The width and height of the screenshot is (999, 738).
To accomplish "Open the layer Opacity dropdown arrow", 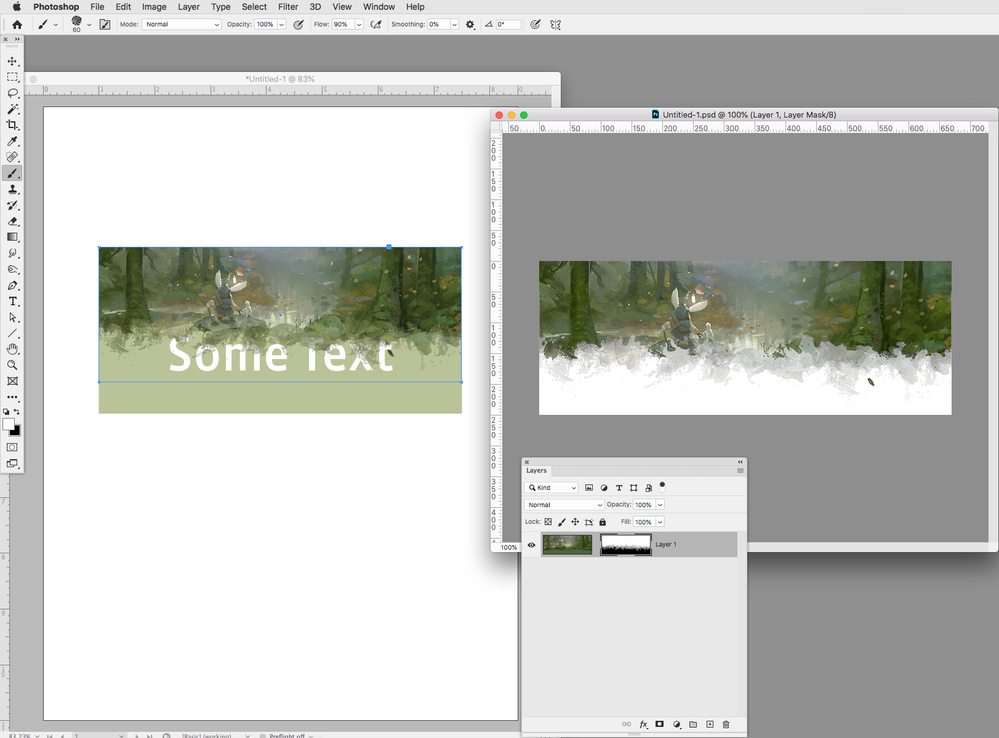I will pyautogui.click(x=660, y=505).
